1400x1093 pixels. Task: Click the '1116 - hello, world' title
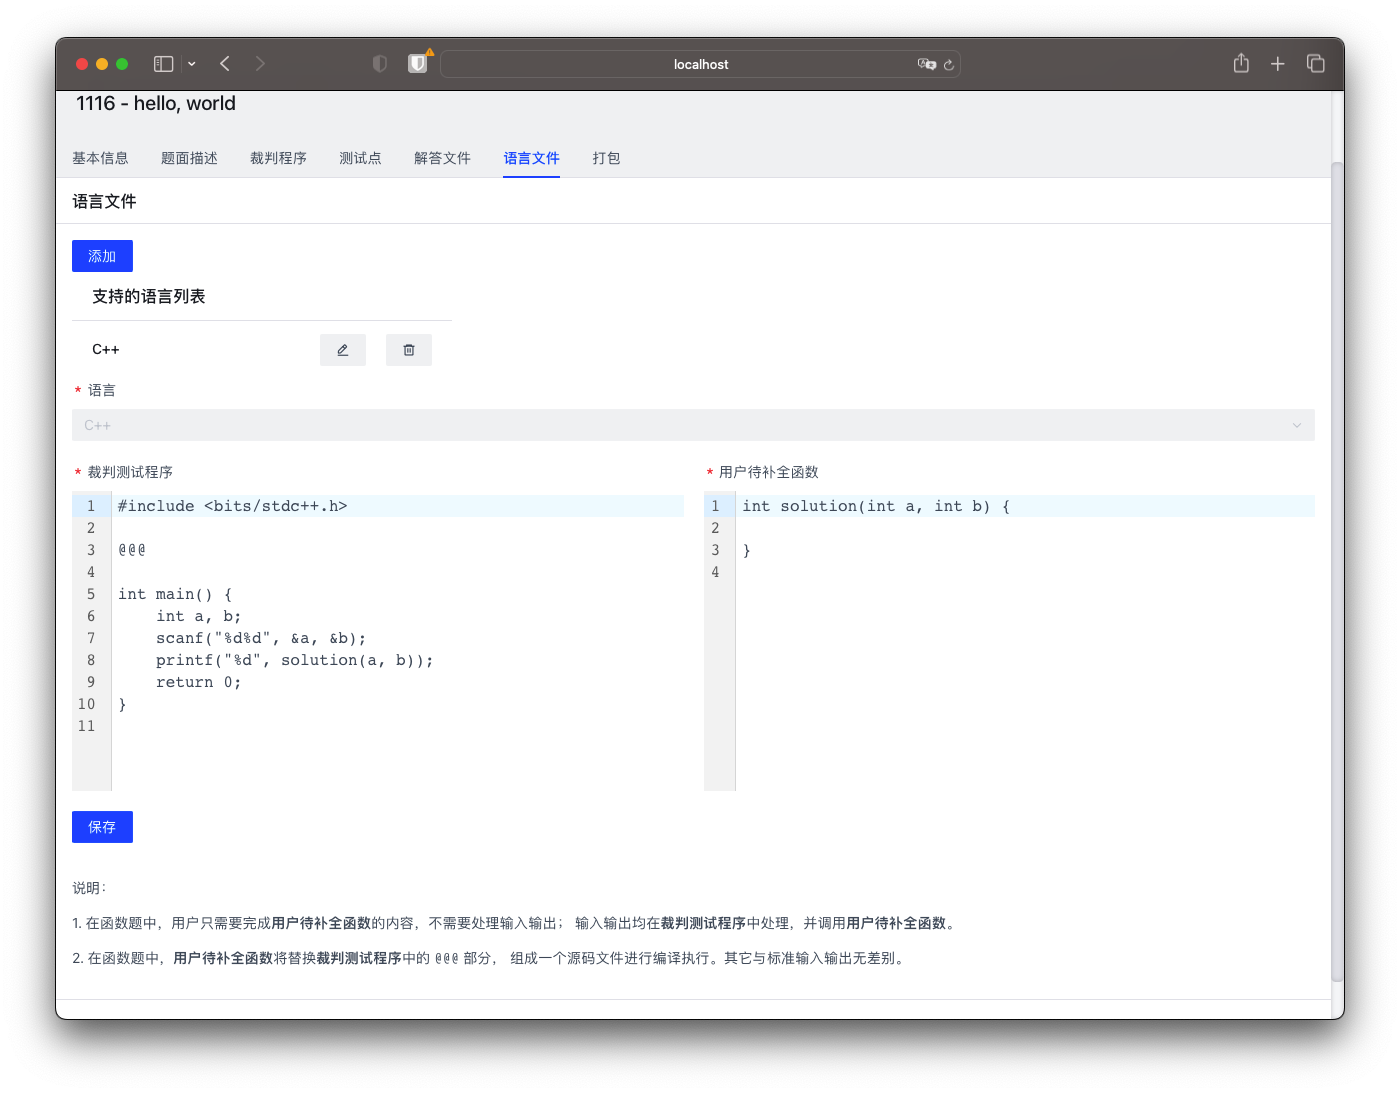pos(156,103)
